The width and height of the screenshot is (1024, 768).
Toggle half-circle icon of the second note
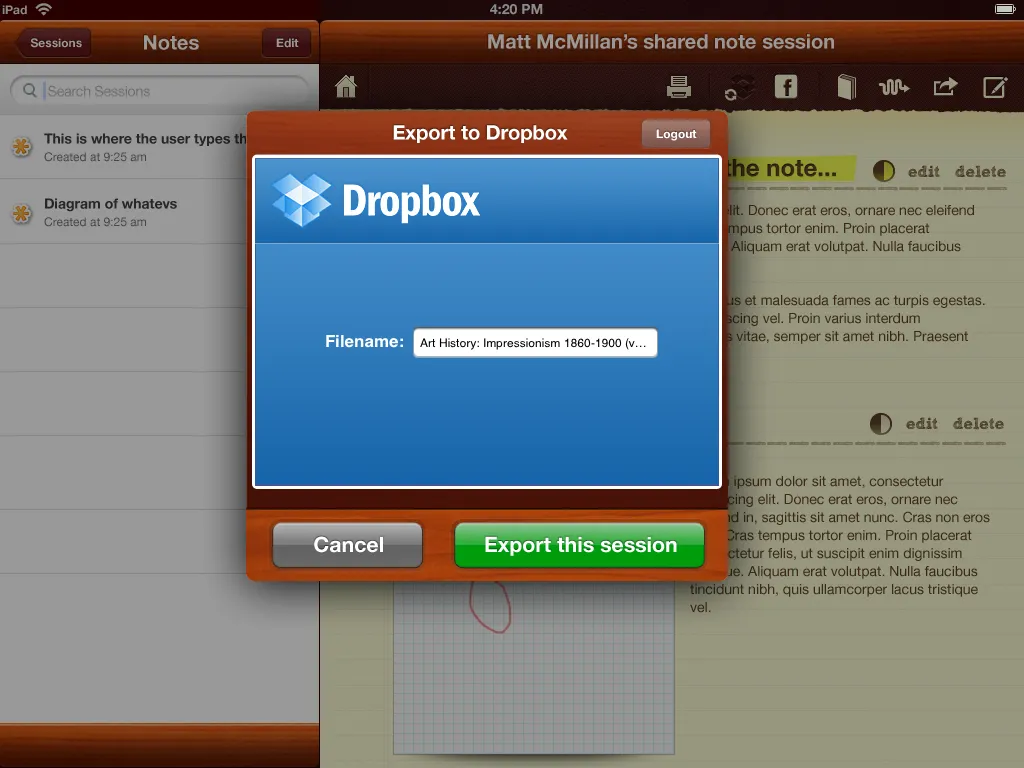pos(880,423)
